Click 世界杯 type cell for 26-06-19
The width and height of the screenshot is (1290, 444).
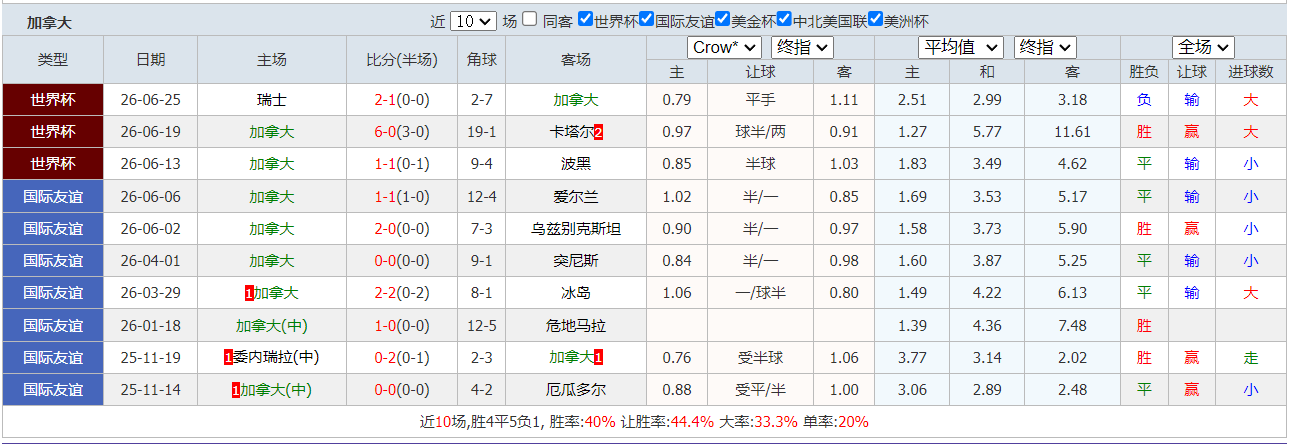tap(53, 132)
